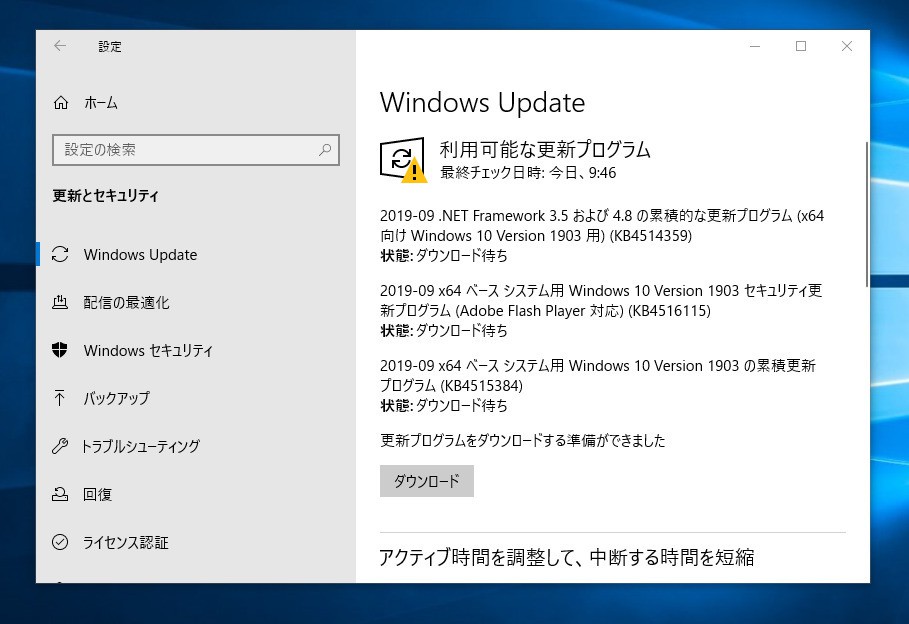
Task: Open ライセンス認証 activation page
Action: coord(196,542)
